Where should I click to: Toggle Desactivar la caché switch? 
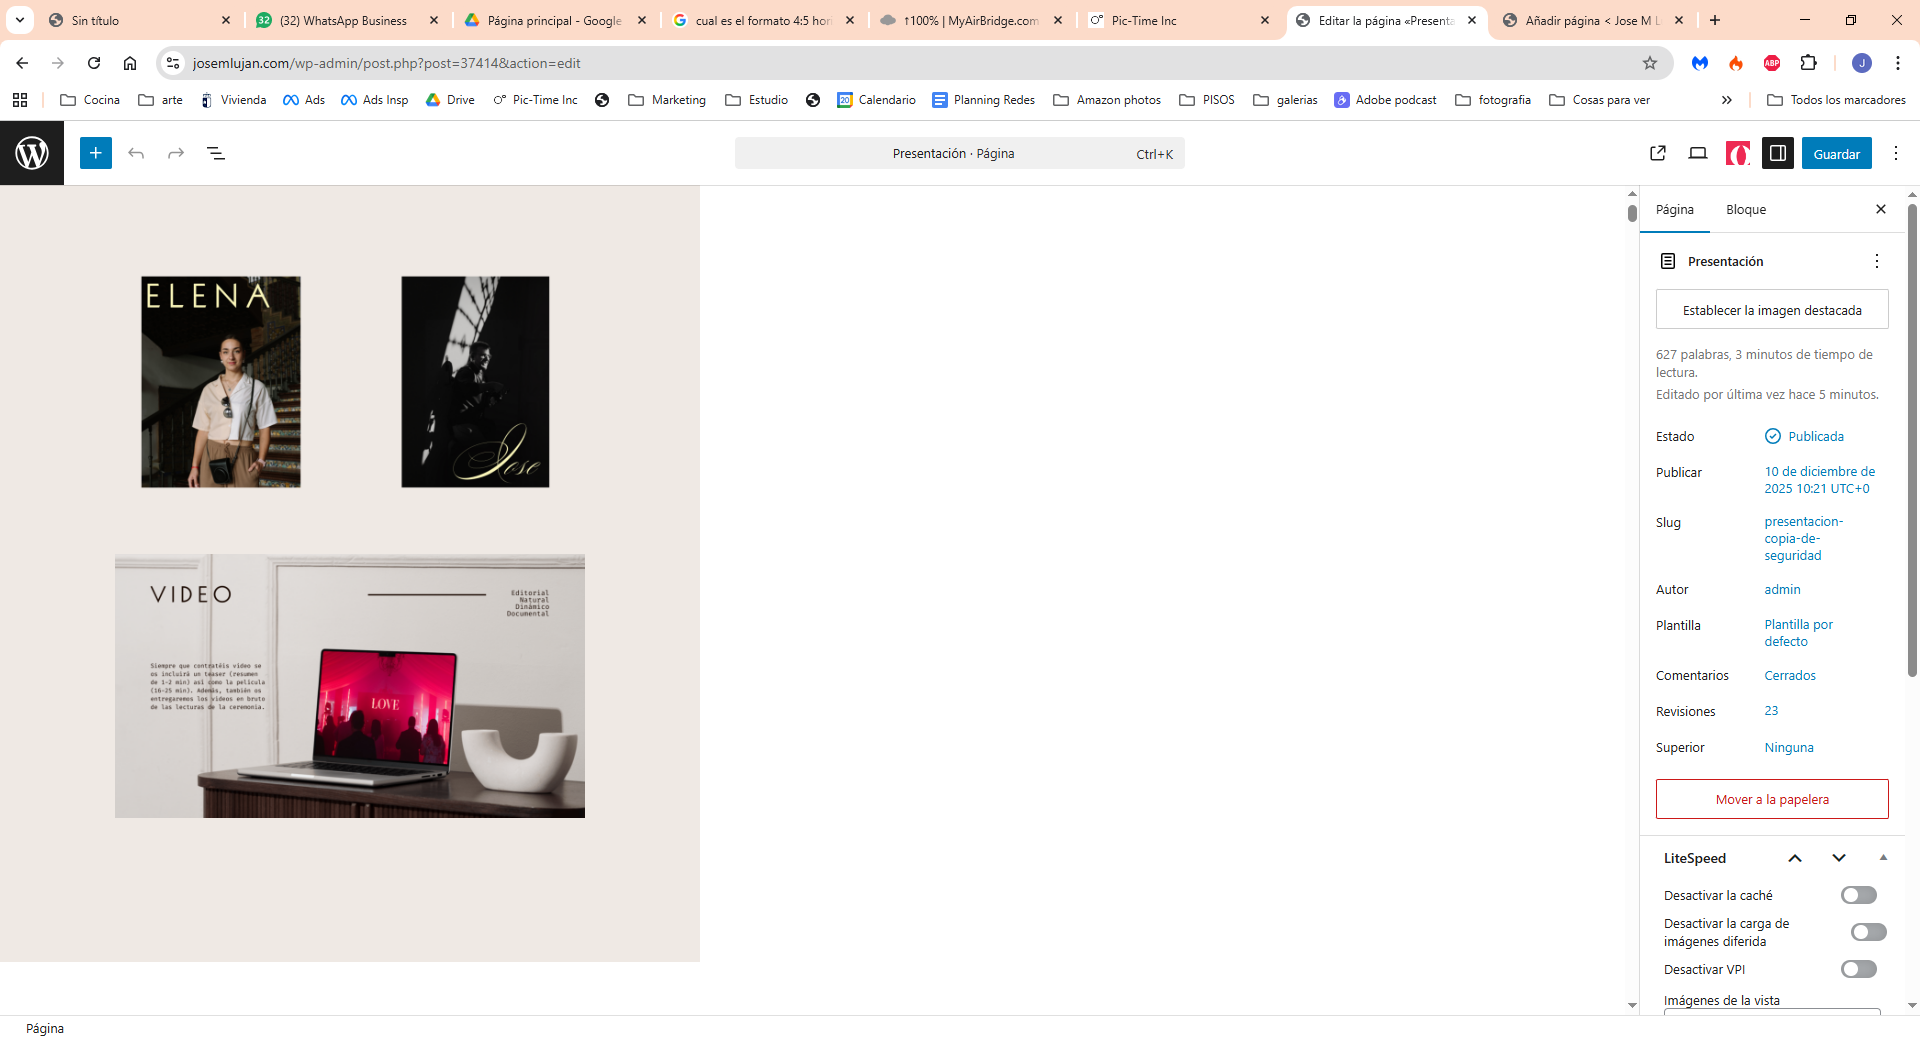click(x=1859, y=895)
